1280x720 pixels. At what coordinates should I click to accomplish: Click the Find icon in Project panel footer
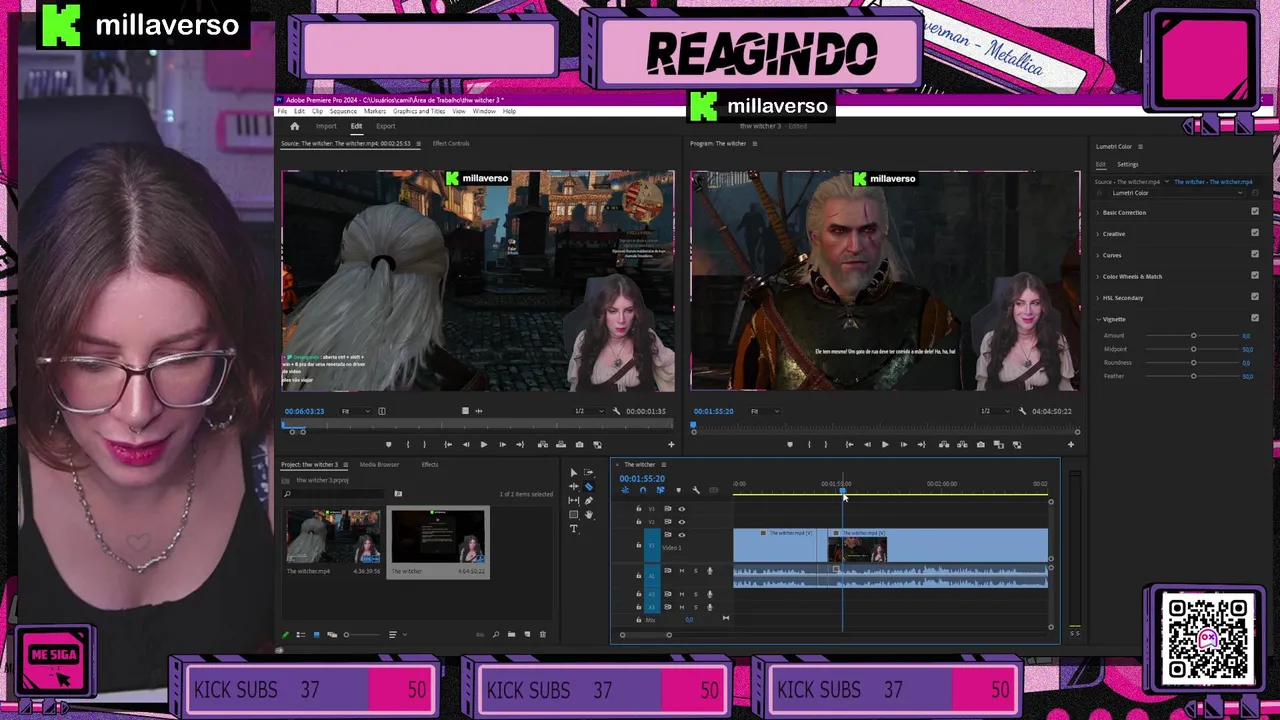point(496,634)
